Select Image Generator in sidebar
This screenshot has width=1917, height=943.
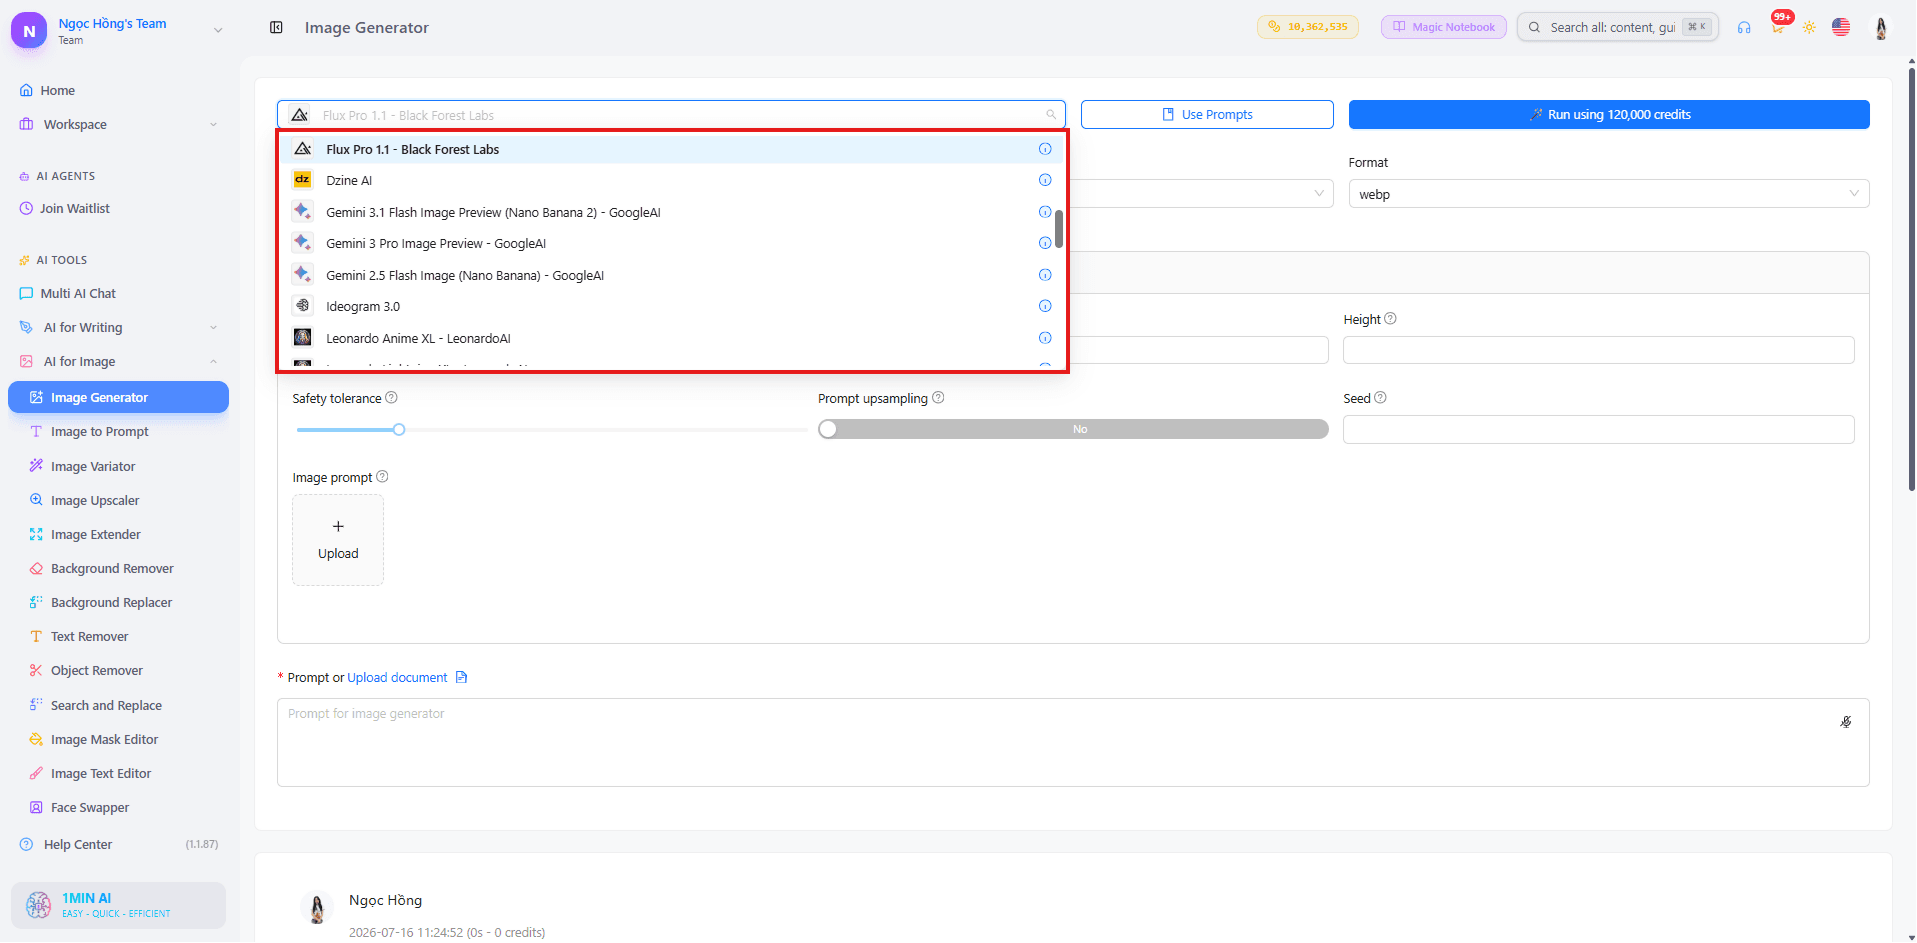(x=118, y=397)
